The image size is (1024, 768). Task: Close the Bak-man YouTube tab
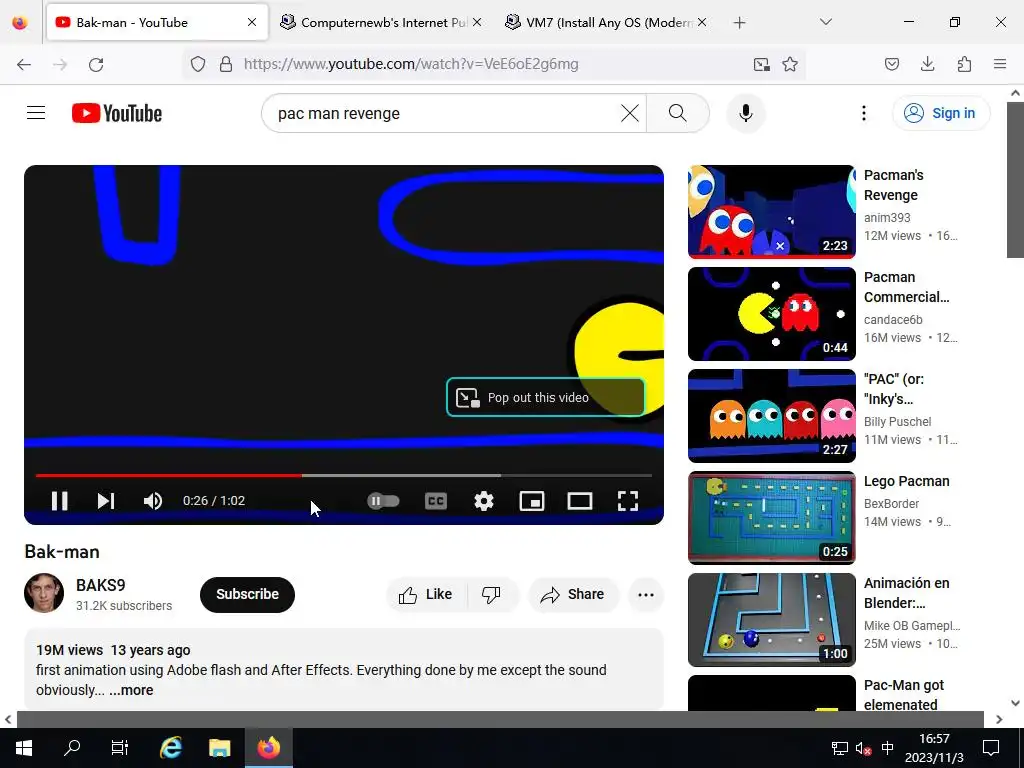[x=252, y=22]
